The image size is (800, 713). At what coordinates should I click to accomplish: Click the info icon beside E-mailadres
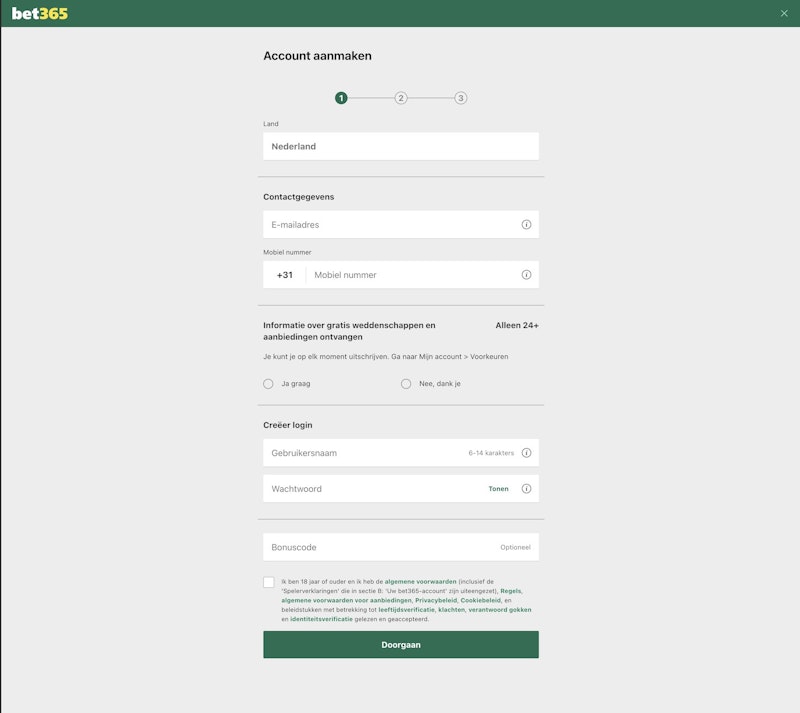click(x=526, y=225)
